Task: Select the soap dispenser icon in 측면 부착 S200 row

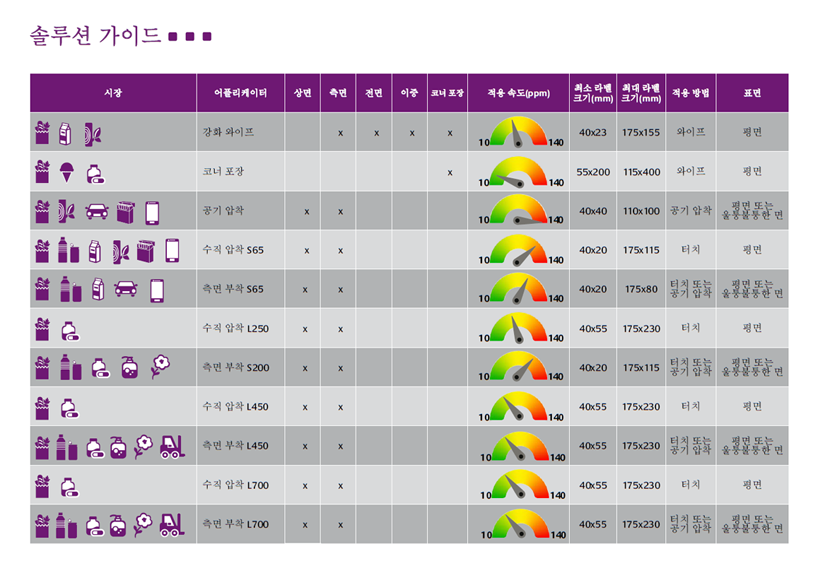Action: (x=129, y=367)
